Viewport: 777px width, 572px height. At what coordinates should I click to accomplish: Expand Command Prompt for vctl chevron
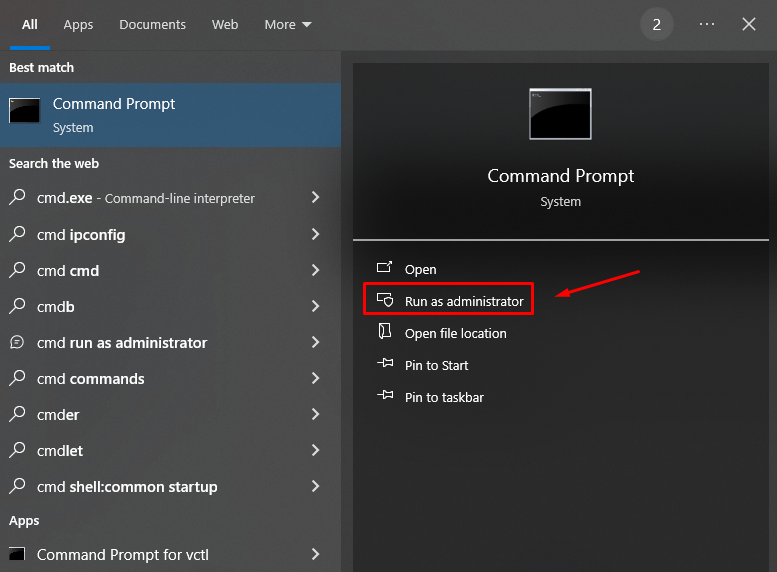point(315,554)
